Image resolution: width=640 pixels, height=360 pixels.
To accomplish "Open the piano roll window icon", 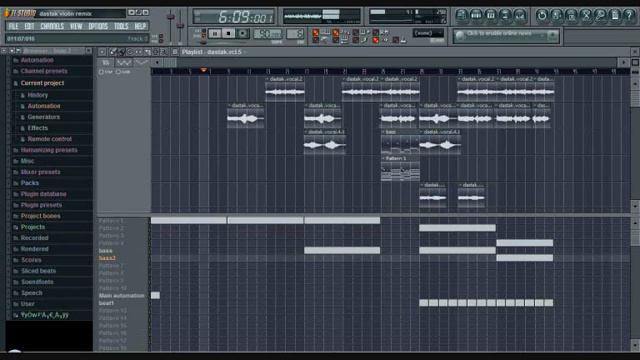I will [491, 16].
